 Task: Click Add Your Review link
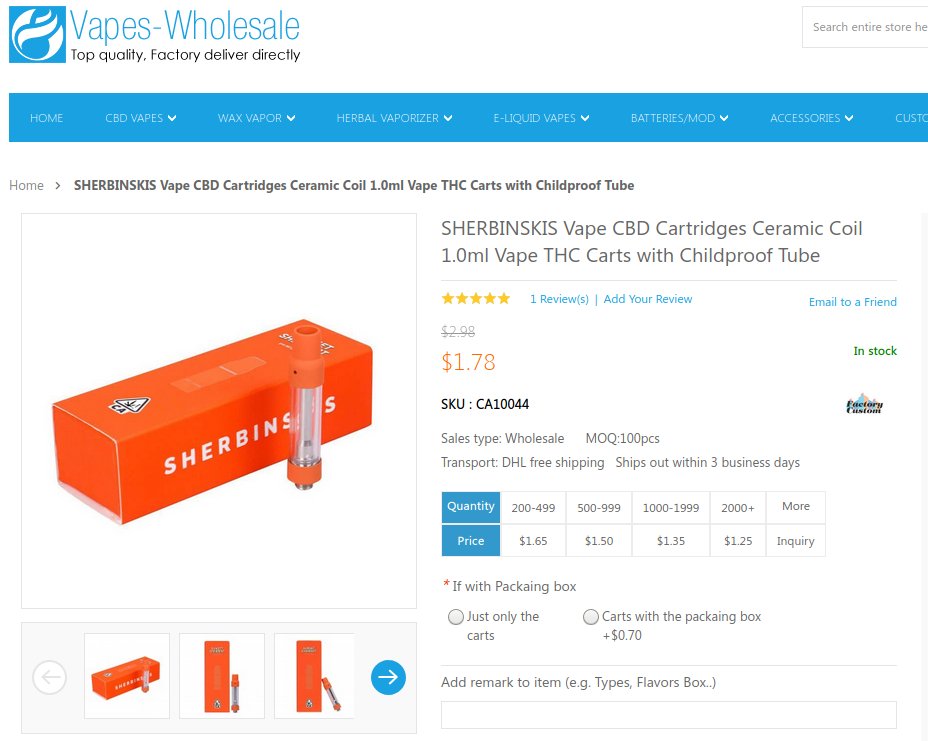pos(647,299)
